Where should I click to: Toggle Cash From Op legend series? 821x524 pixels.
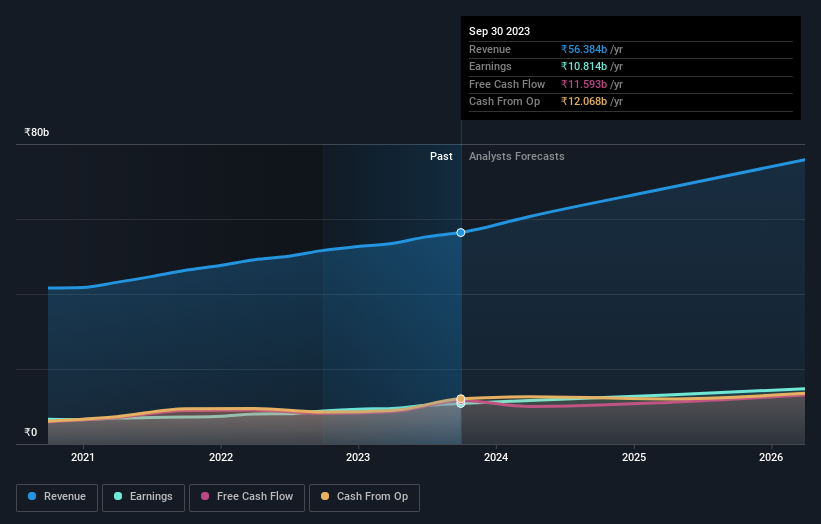pos(364,497)
